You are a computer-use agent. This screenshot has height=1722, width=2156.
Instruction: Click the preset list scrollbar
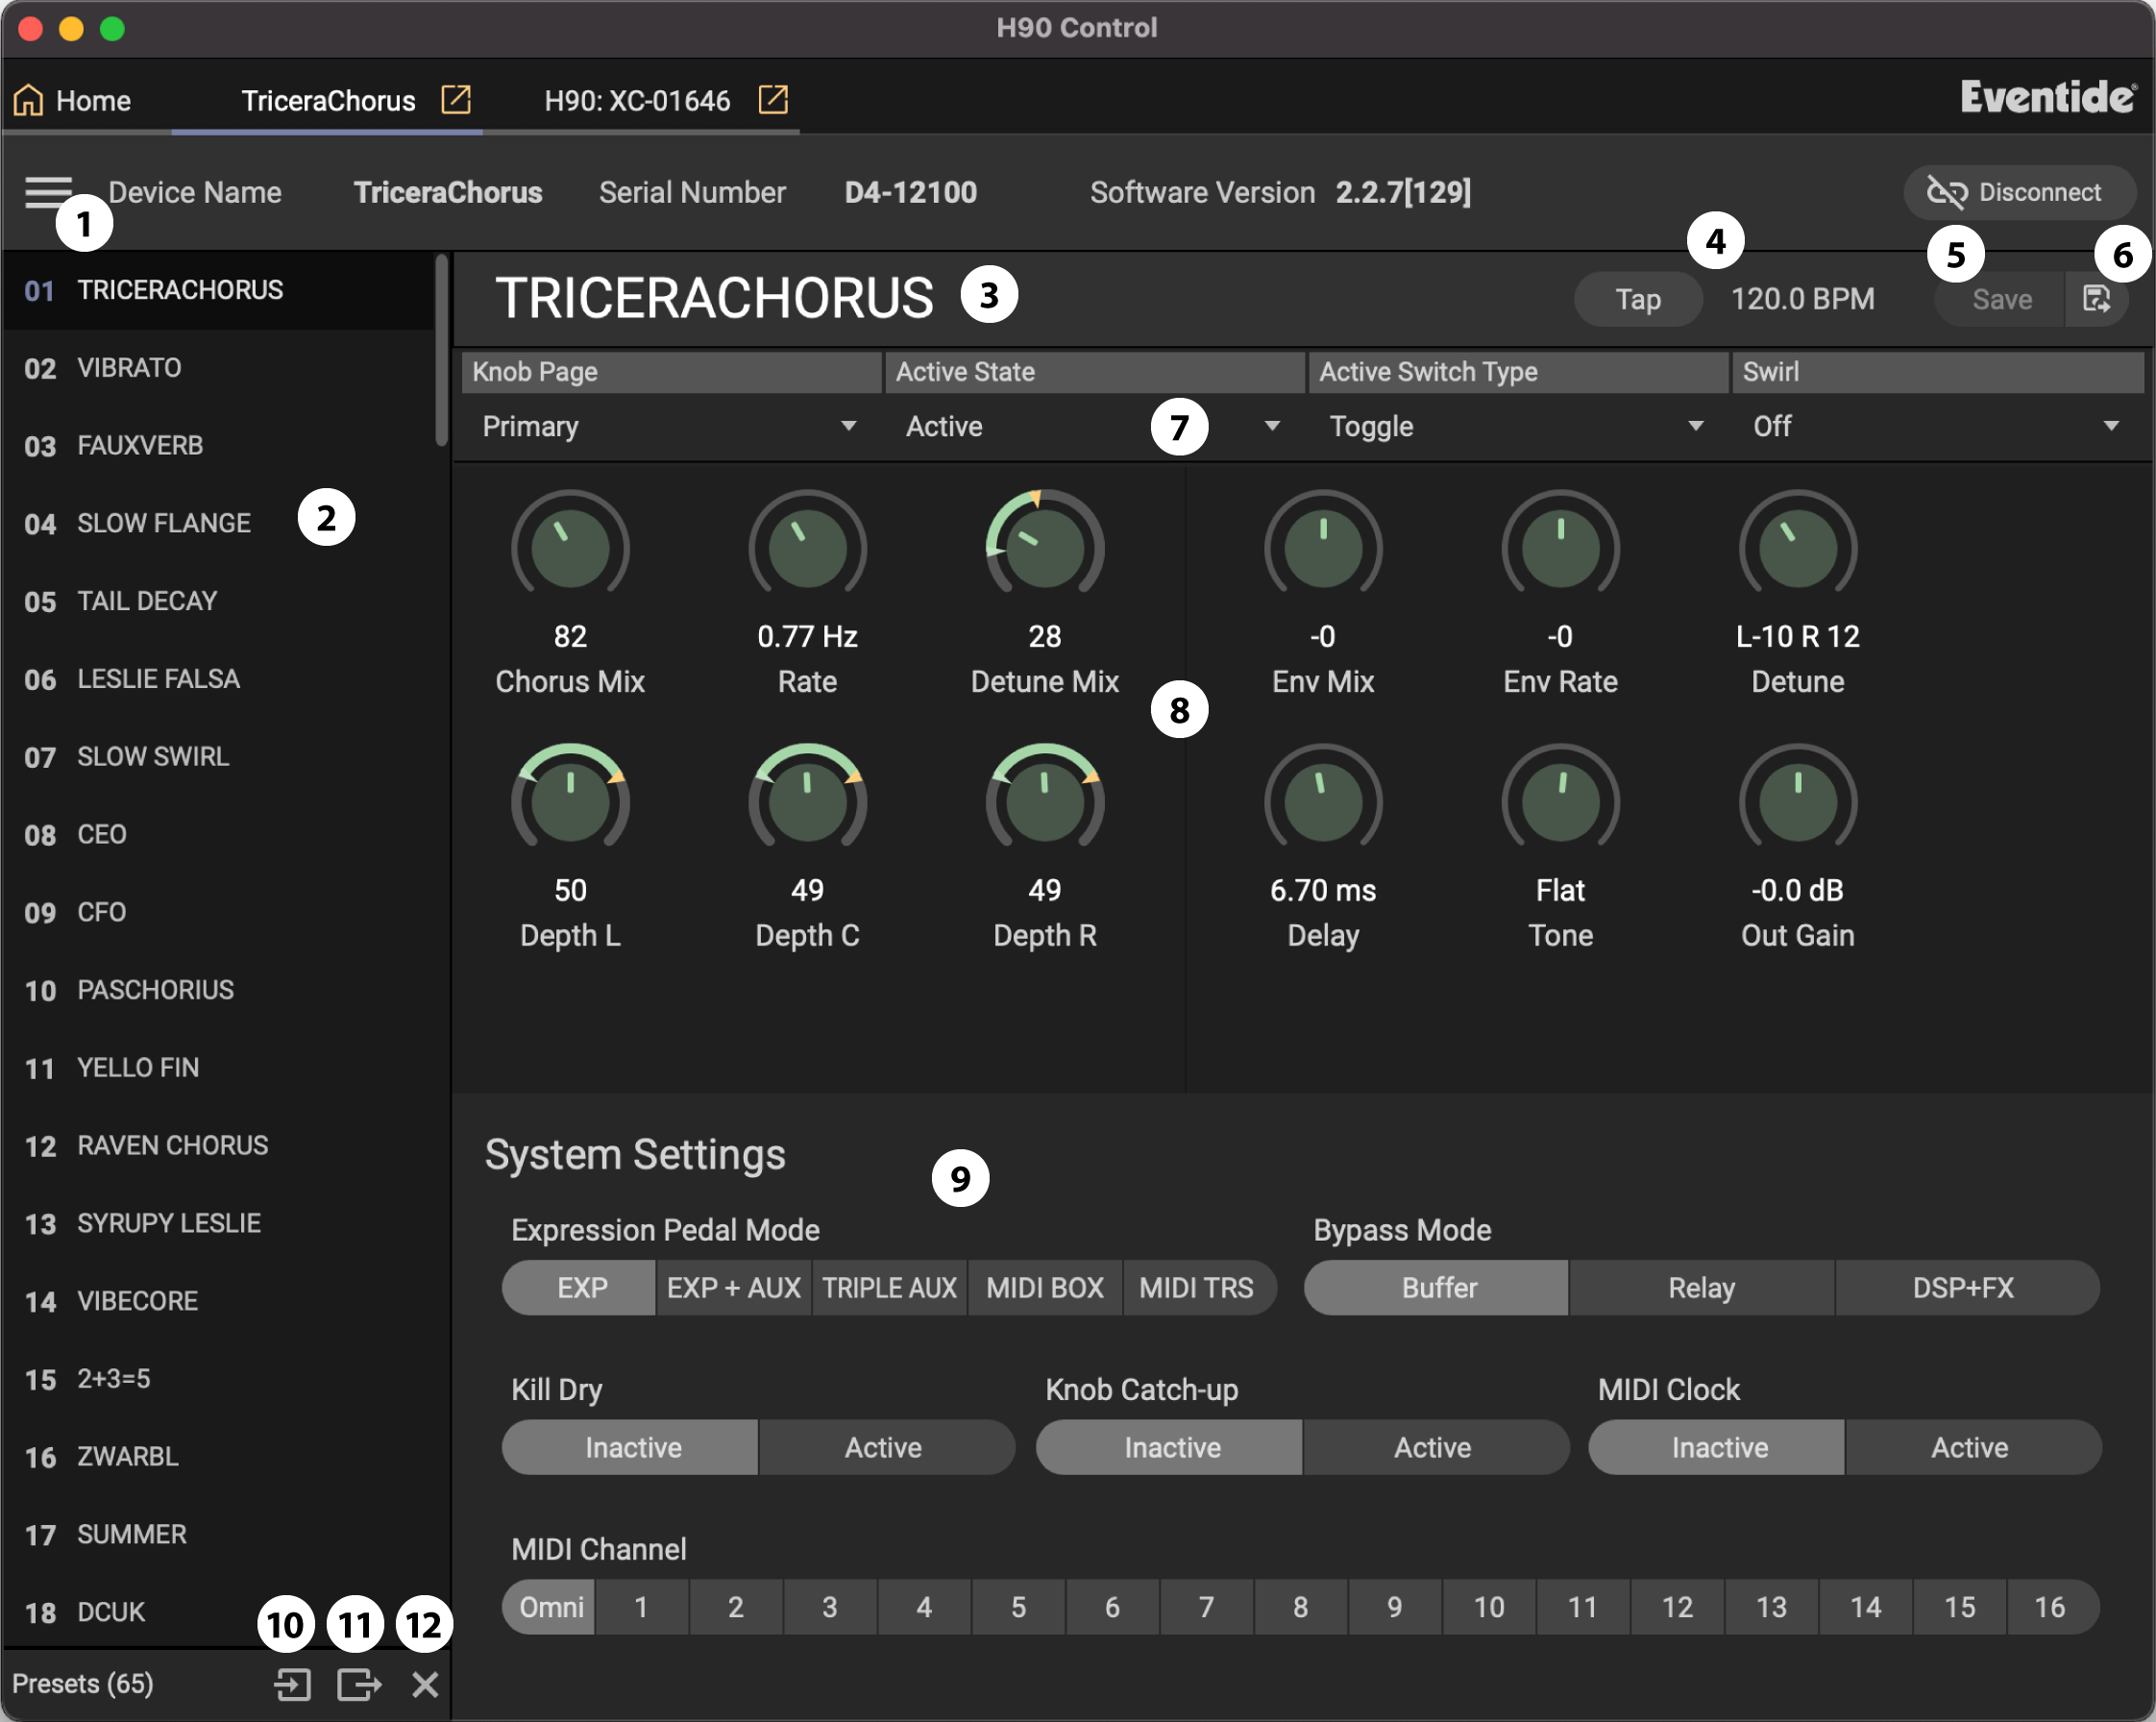(441, 350)
